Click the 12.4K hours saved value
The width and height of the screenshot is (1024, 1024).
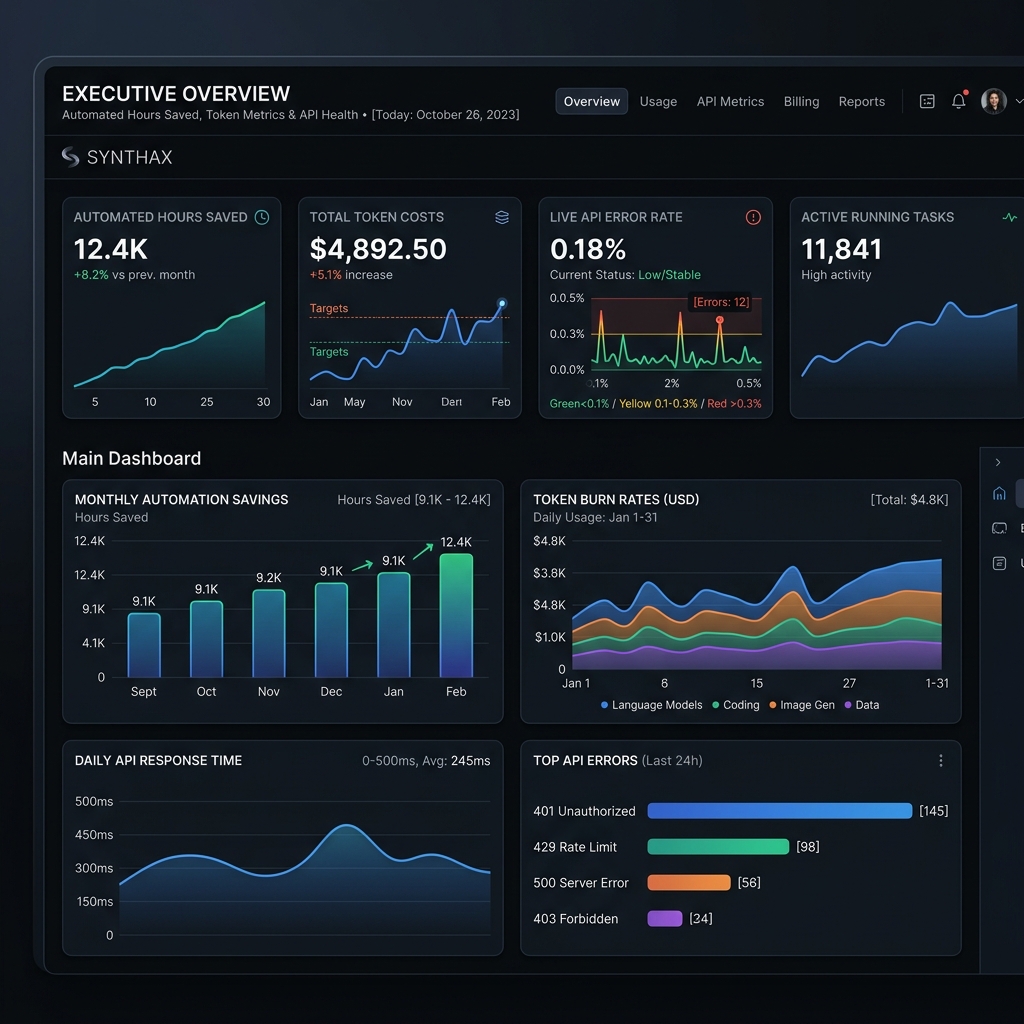110,249
